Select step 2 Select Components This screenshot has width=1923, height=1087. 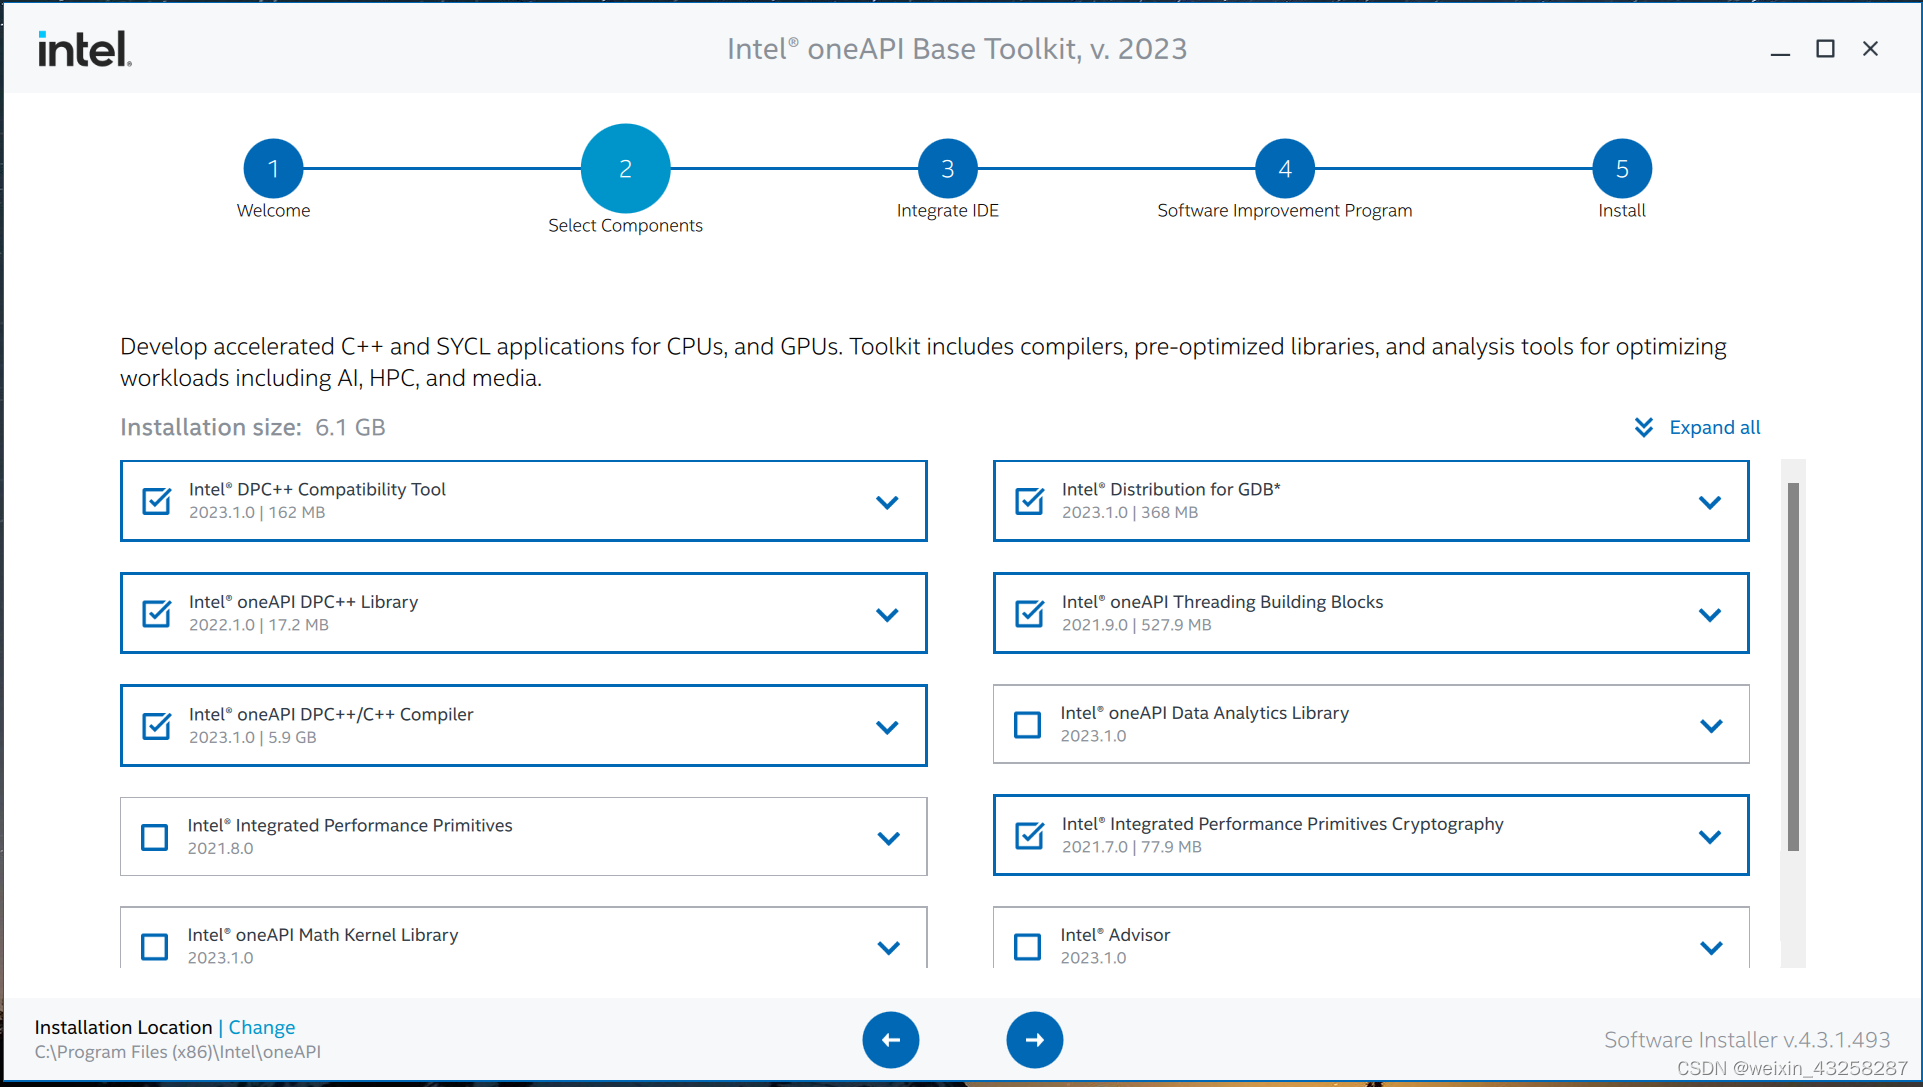pos(625,169)
